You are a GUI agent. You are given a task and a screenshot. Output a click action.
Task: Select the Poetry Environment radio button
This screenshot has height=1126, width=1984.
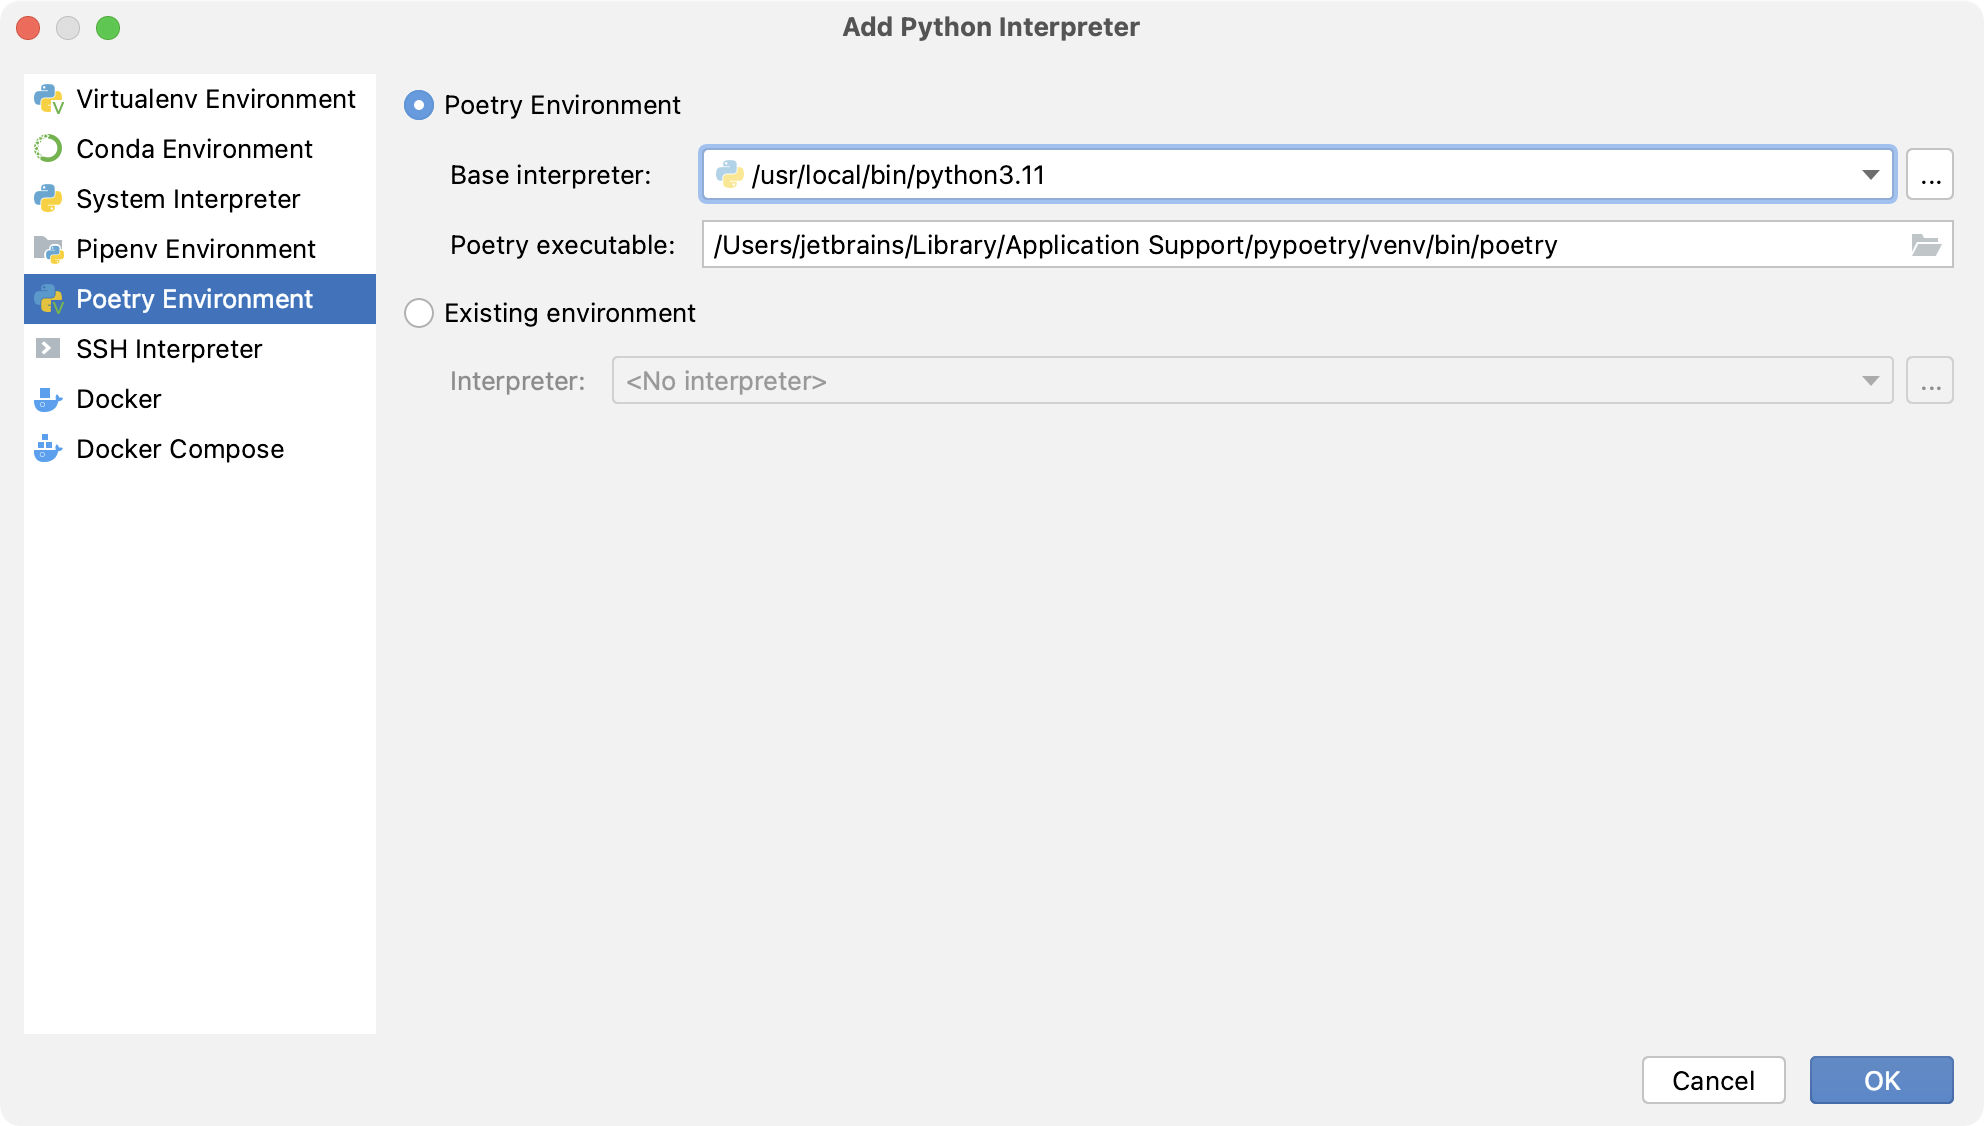(419, 105)
